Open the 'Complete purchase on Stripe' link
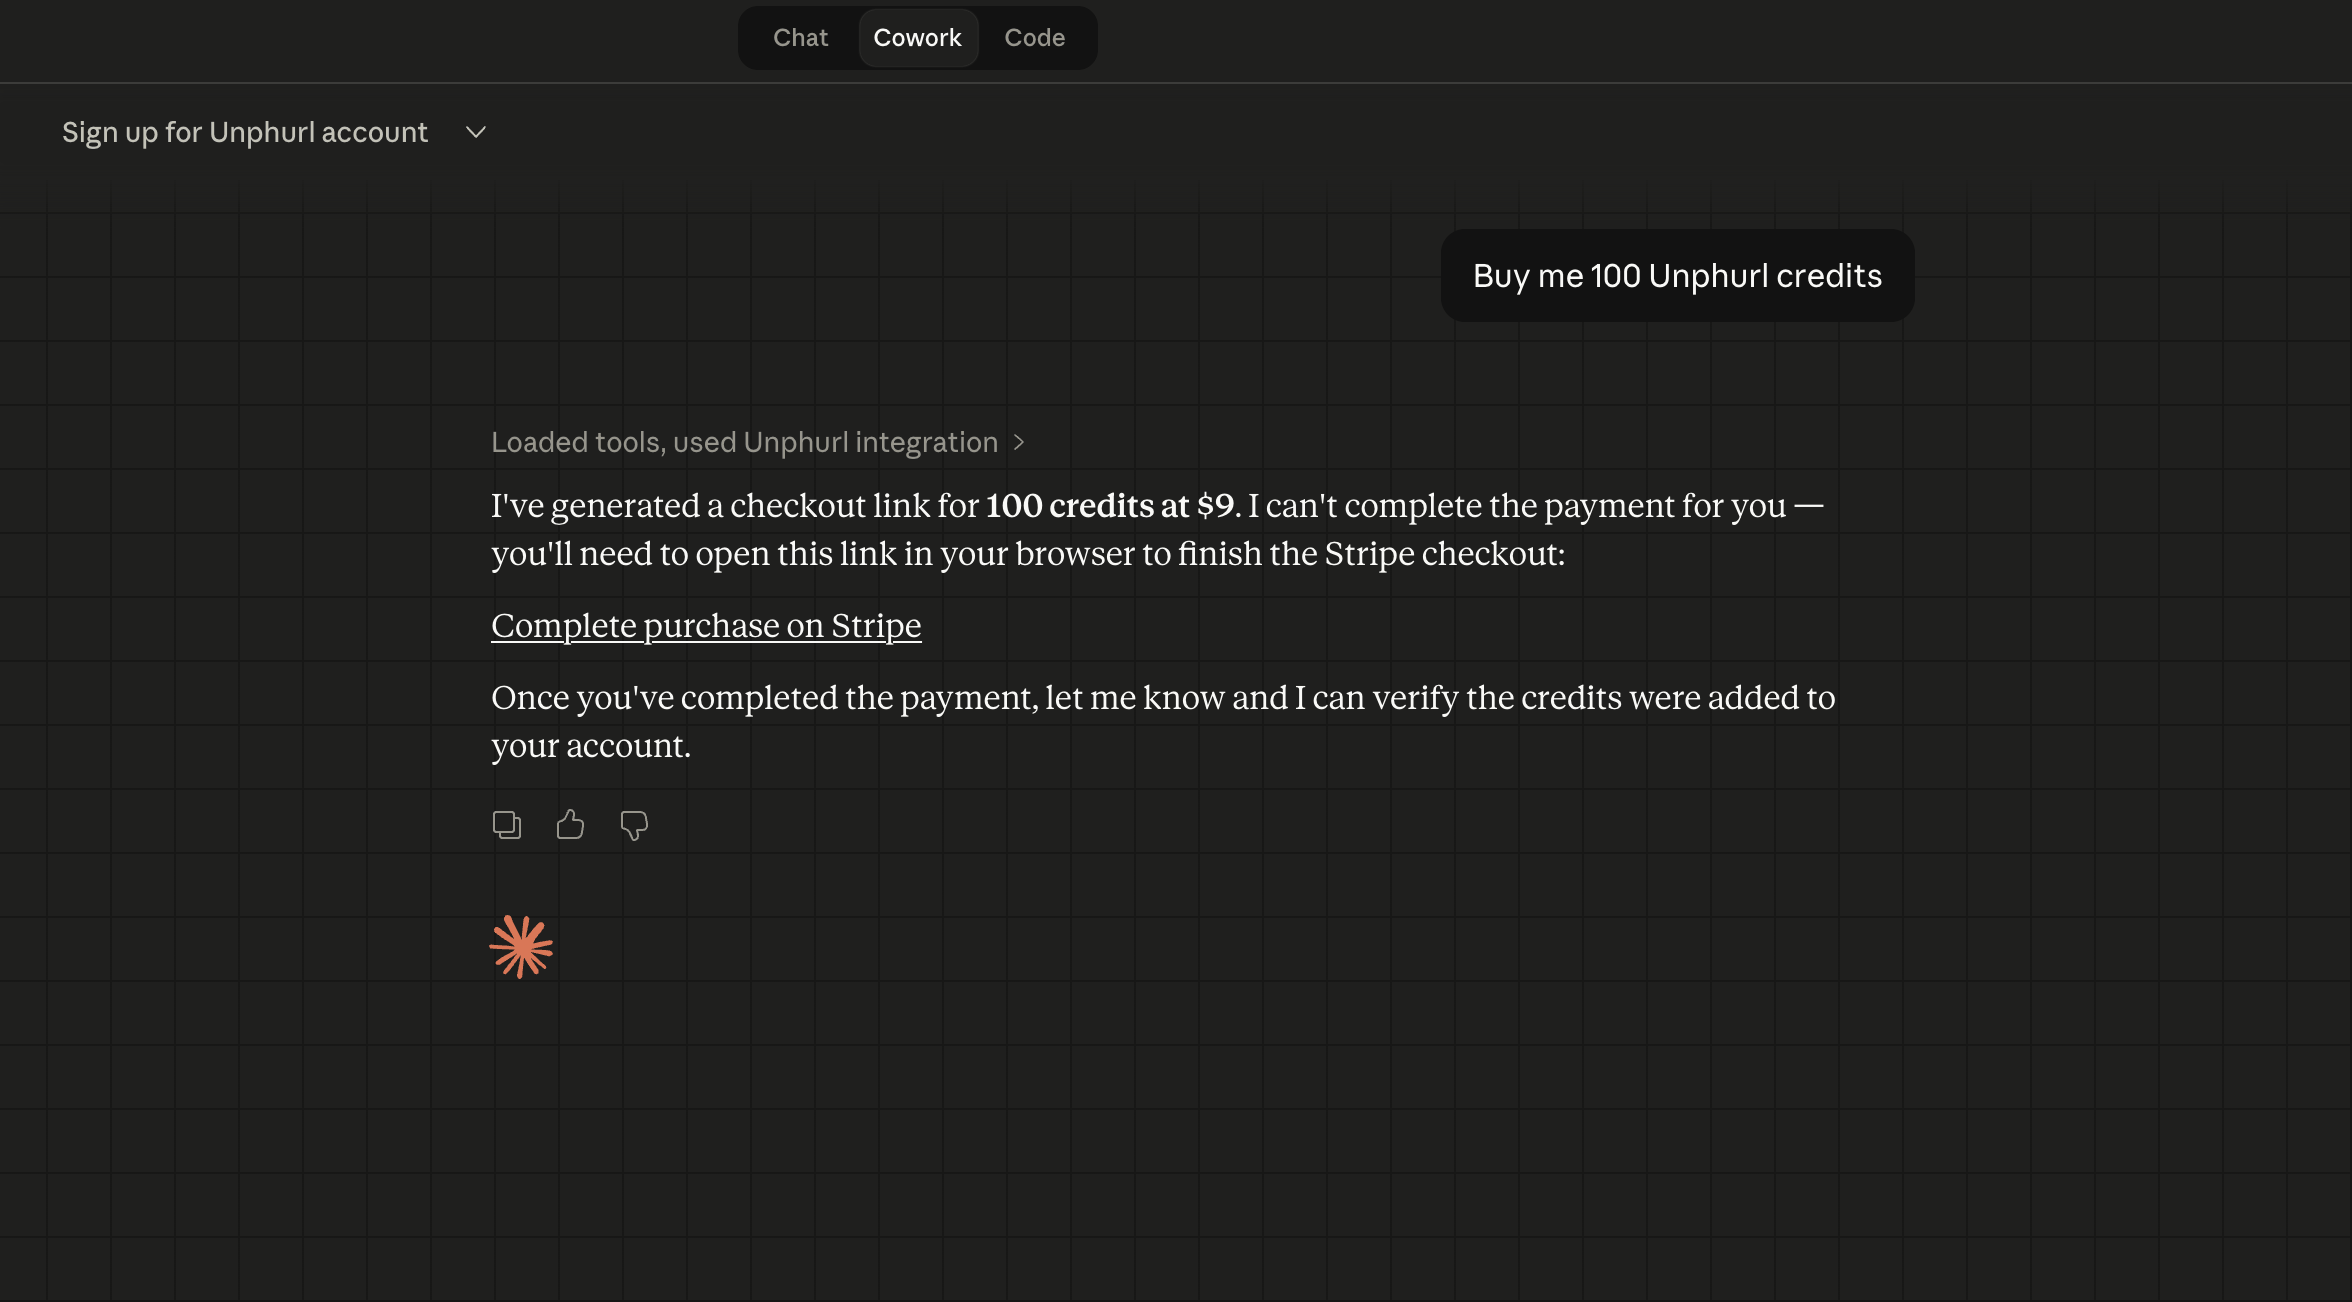Viewport: 2352px width, 1302px height. click(706, 625)
